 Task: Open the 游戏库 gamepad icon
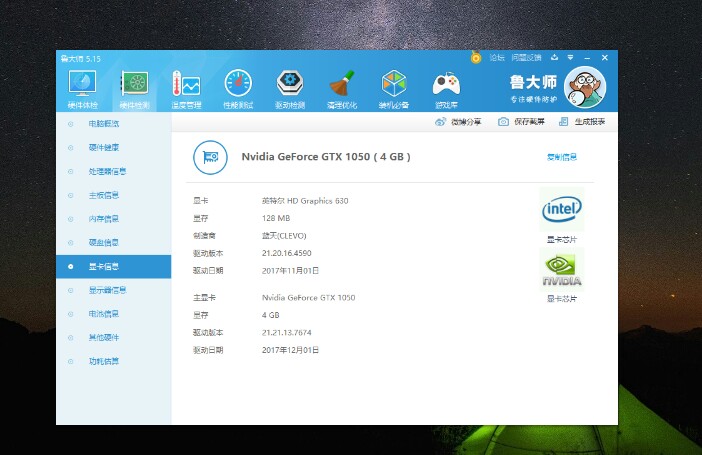[x=446, y=90]
